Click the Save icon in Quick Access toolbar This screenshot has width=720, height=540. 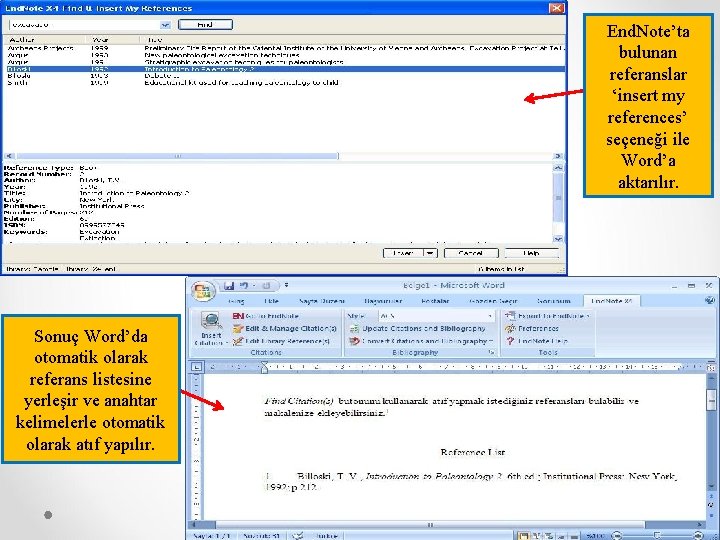coord(229,286)
